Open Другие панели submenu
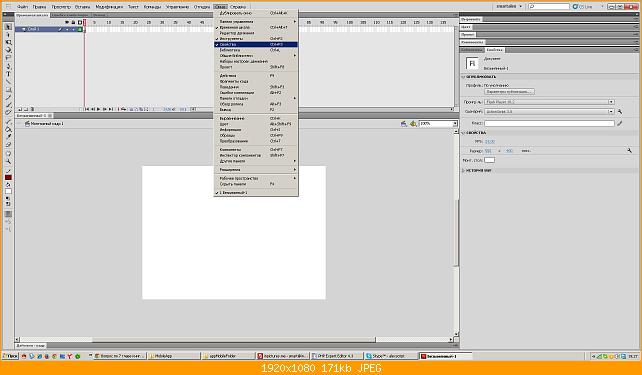Screen dimensions: 642x375 [x=256, y=161]
